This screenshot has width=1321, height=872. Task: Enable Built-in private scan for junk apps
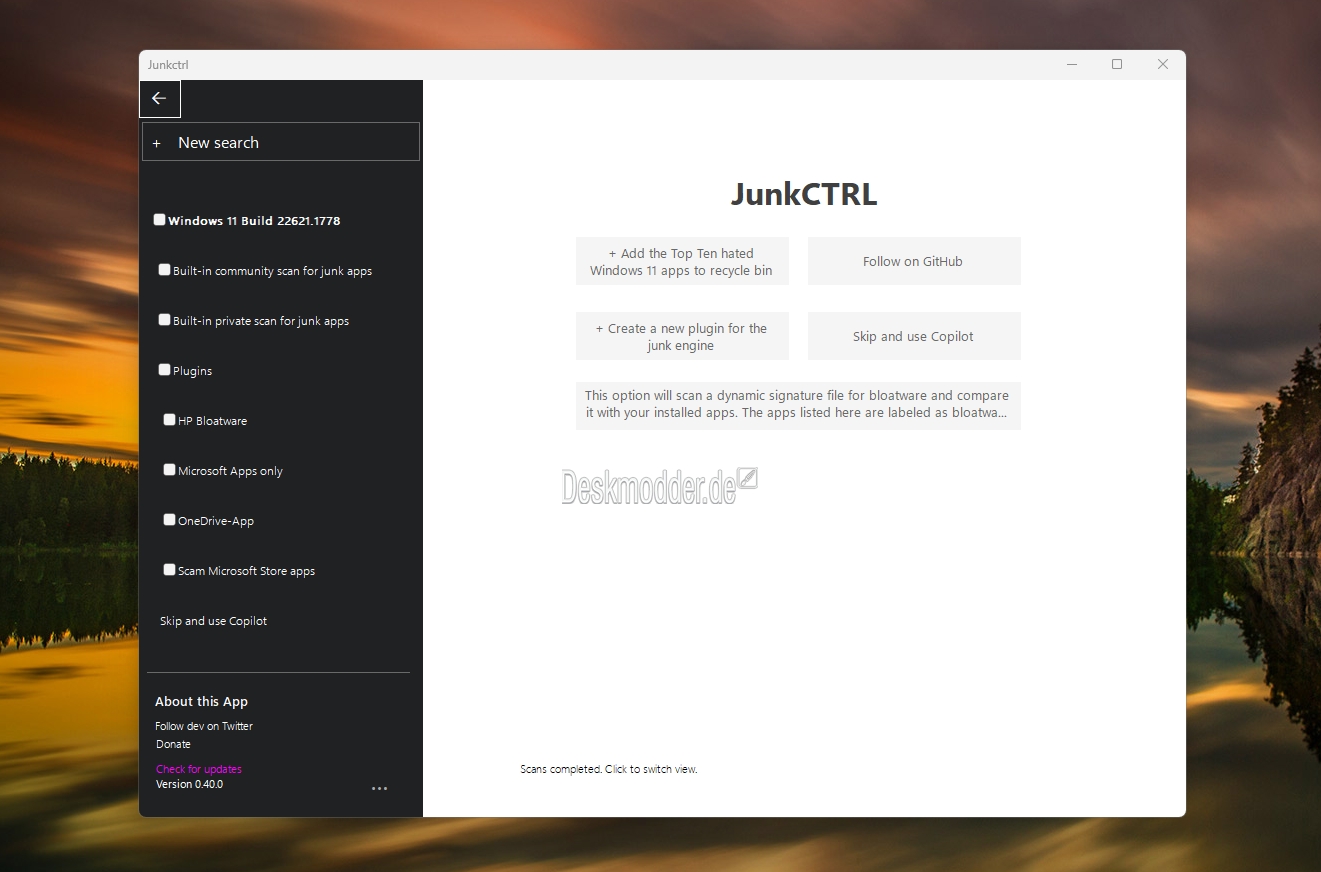tap(164, 320)
